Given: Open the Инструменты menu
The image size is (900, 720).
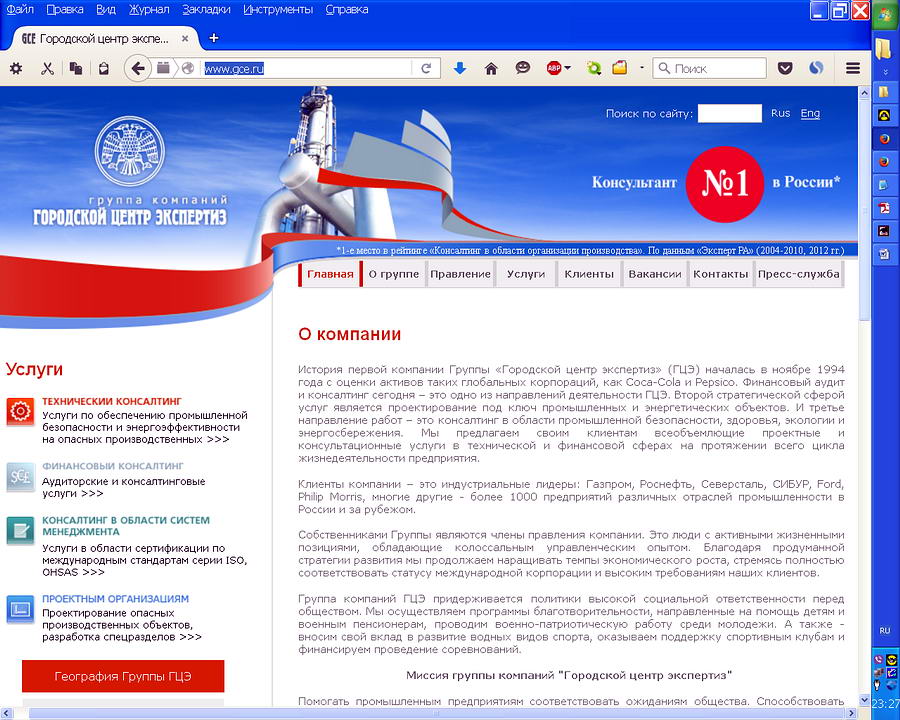Looking at the screenshot, I should click(278, 10).
